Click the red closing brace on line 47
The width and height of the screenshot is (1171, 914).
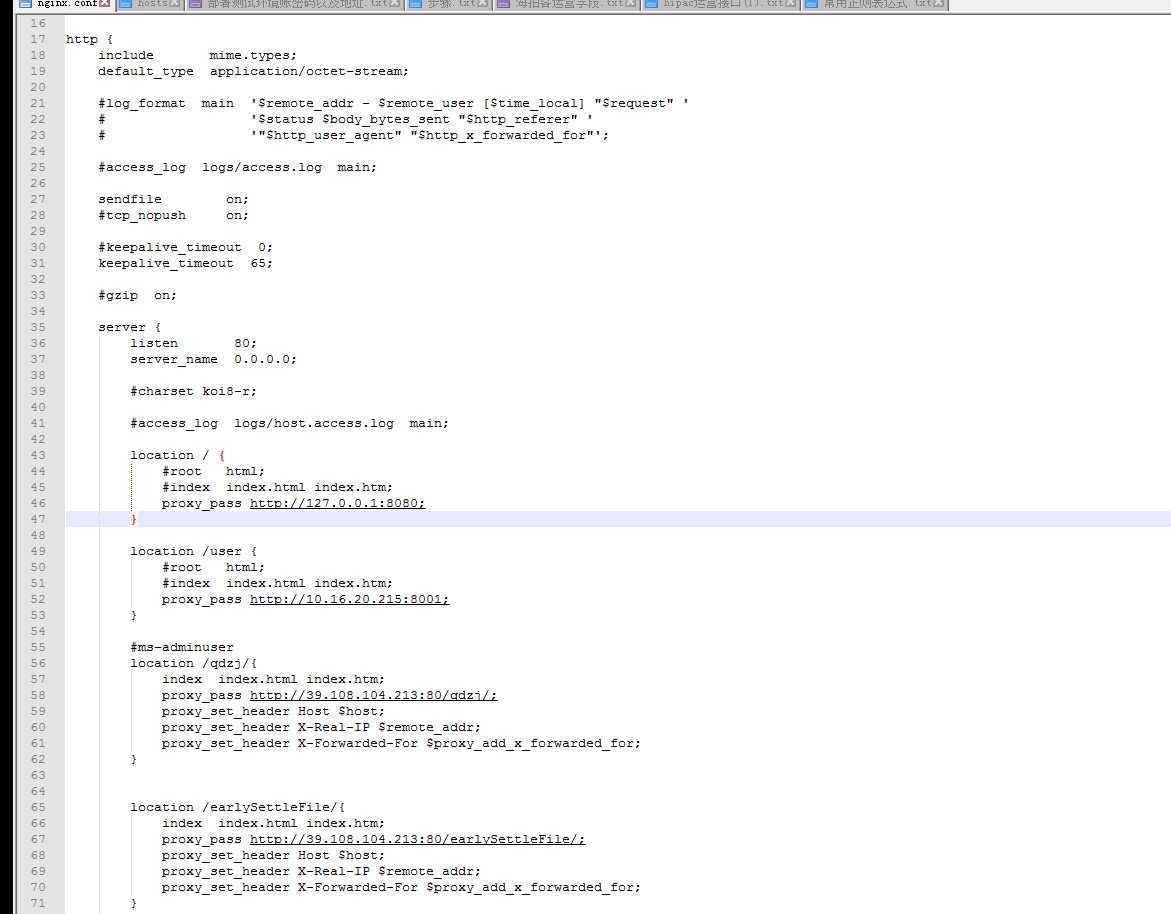point(134,519)
